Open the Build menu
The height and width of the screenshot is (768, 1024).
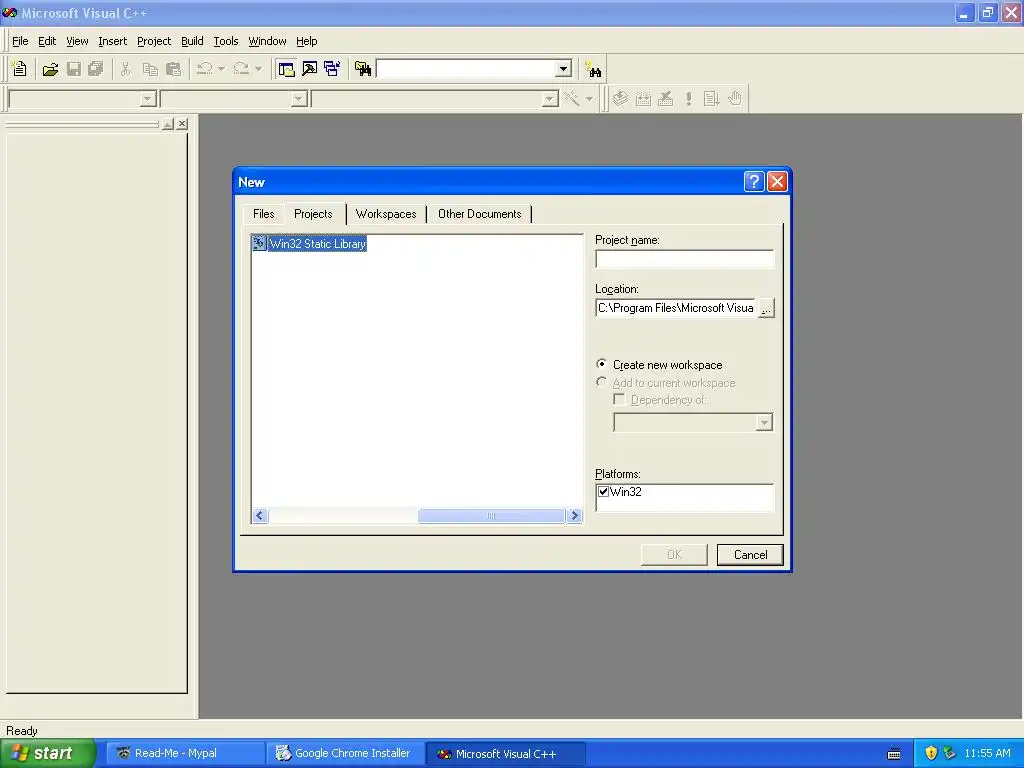tap(192, 41)
